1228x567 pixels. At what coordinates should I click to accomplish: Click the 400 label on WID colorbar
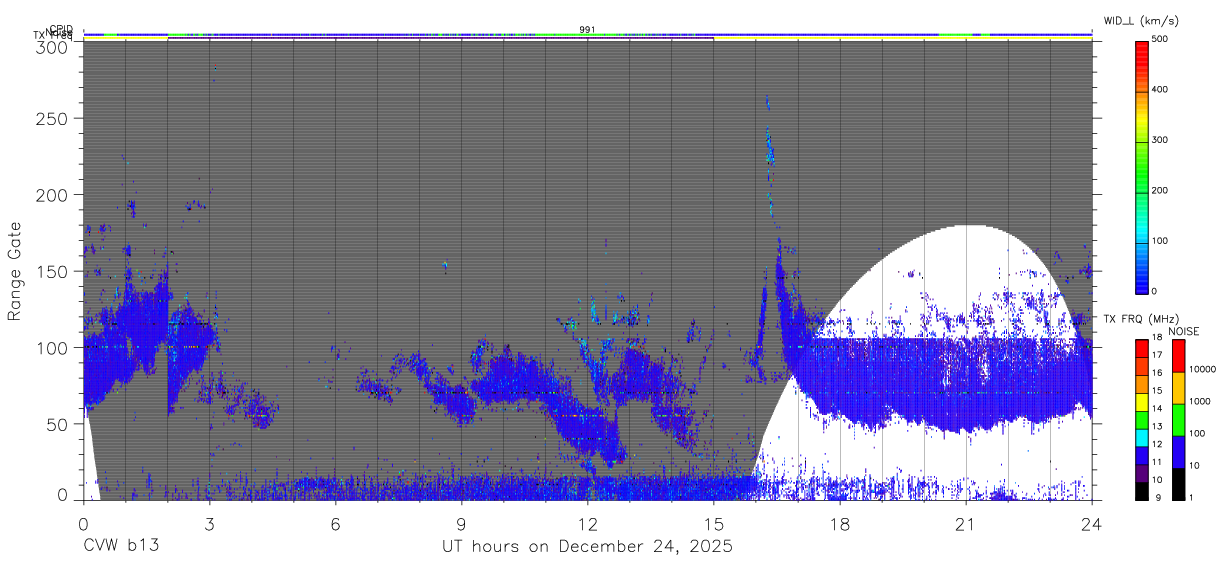click(x=1161, y=90)
